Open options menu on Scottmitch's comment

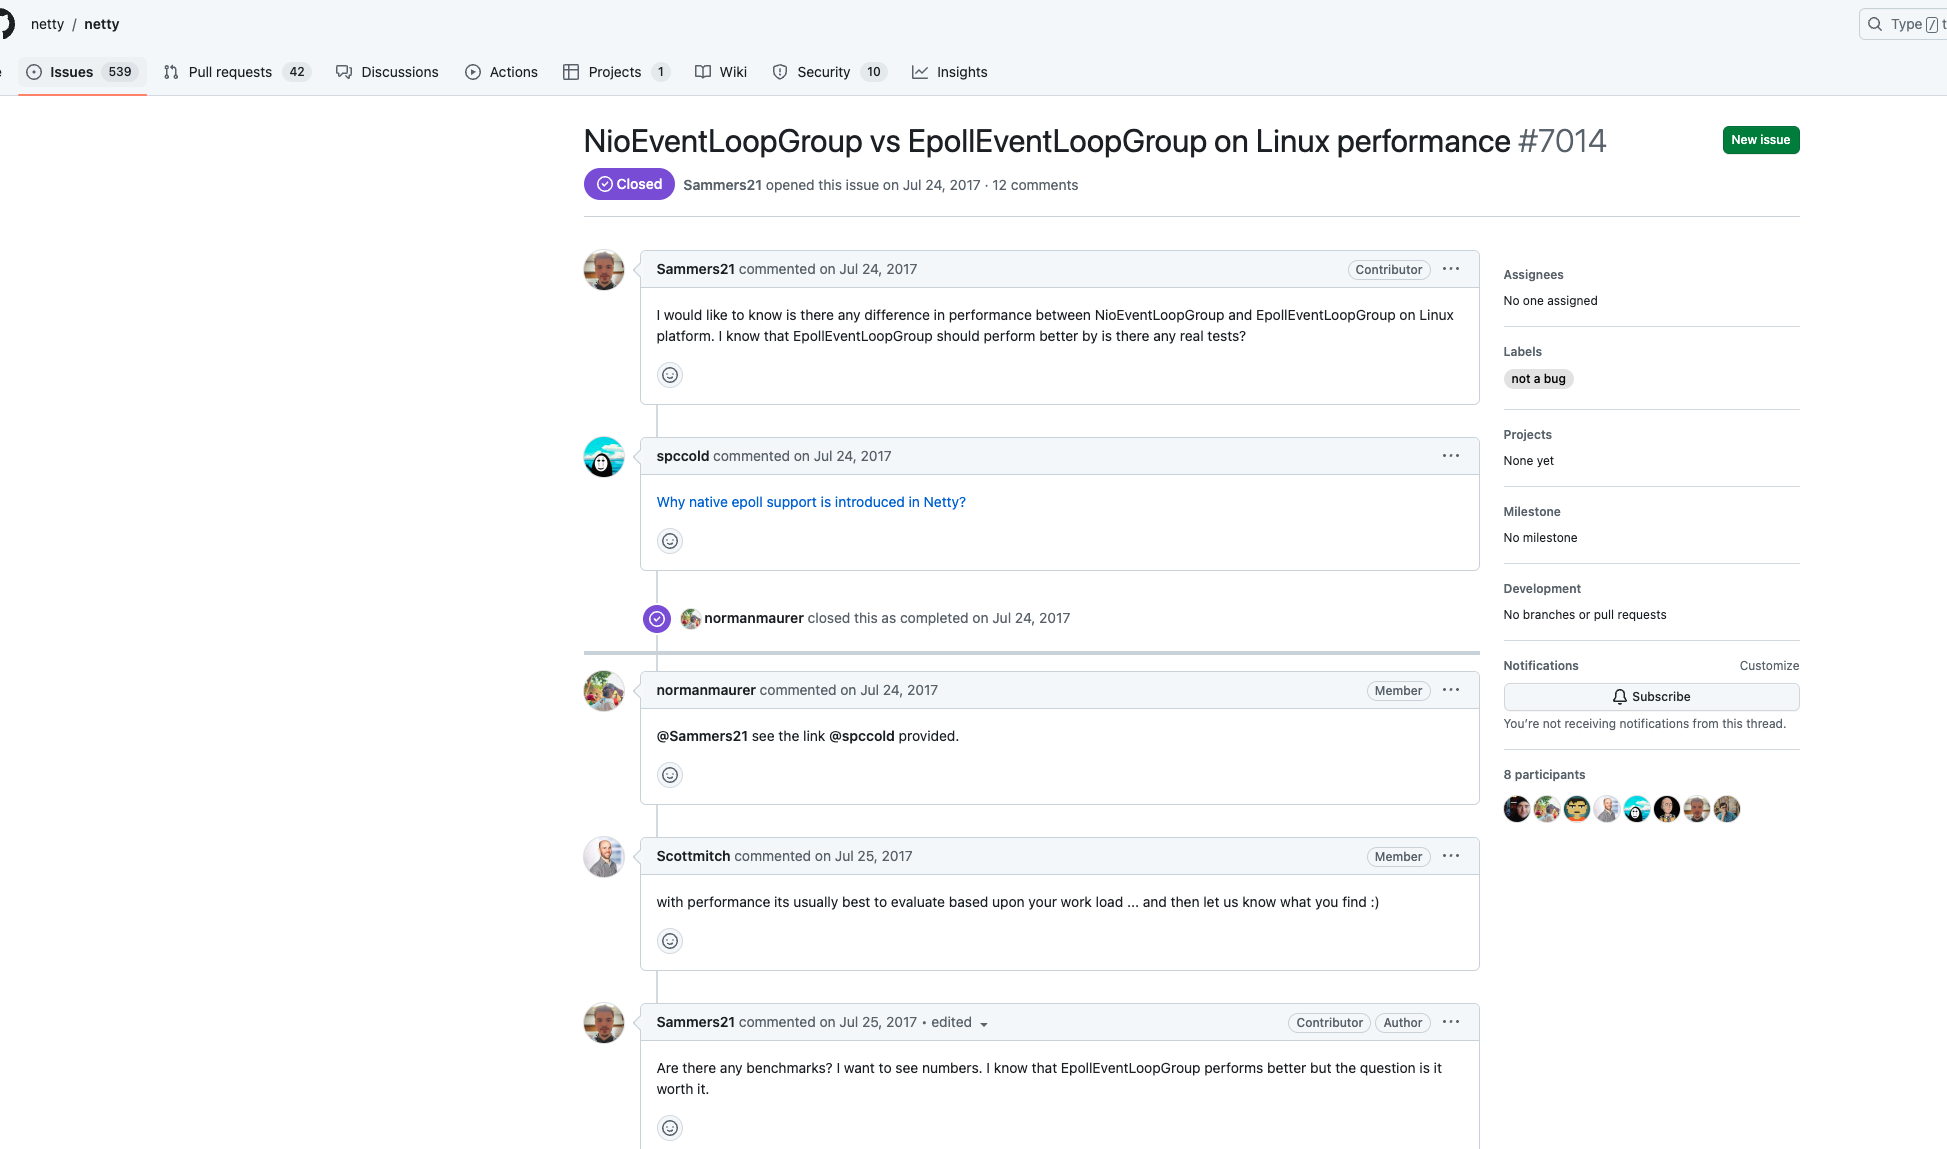tap(1451, 856)
